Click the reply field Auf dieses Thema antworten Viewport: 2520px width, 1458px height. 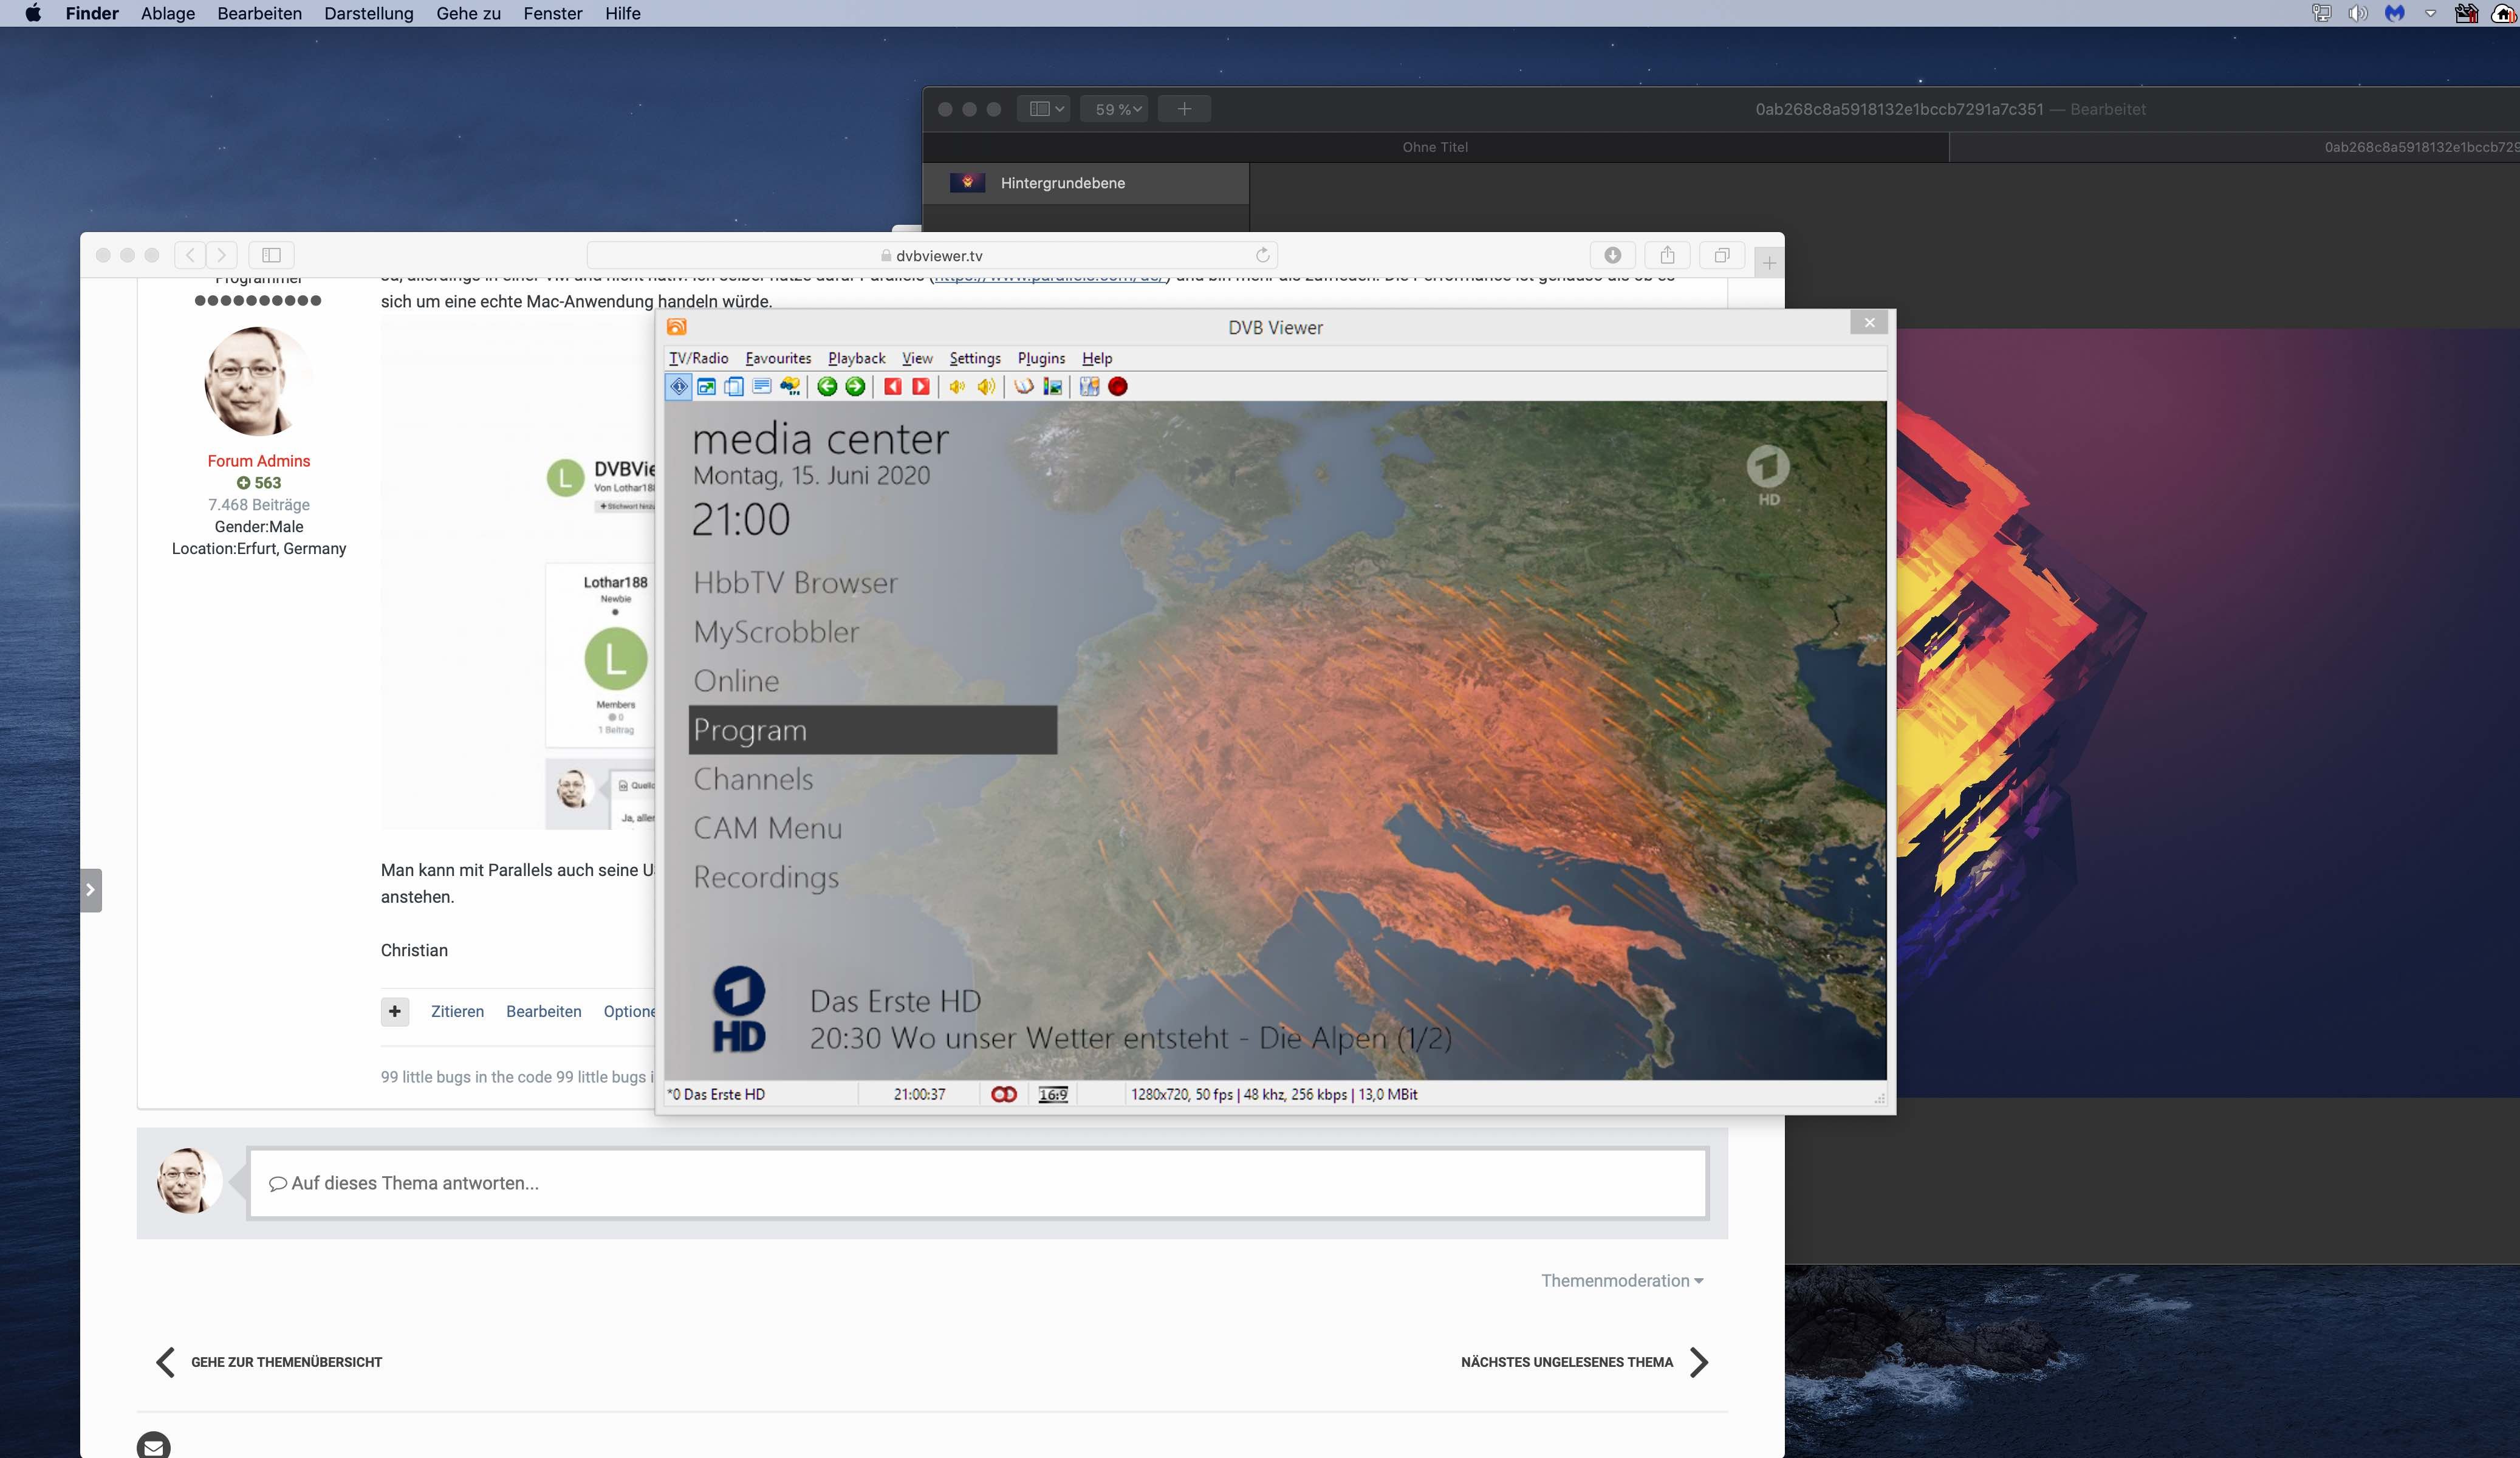coord(977,1183)
